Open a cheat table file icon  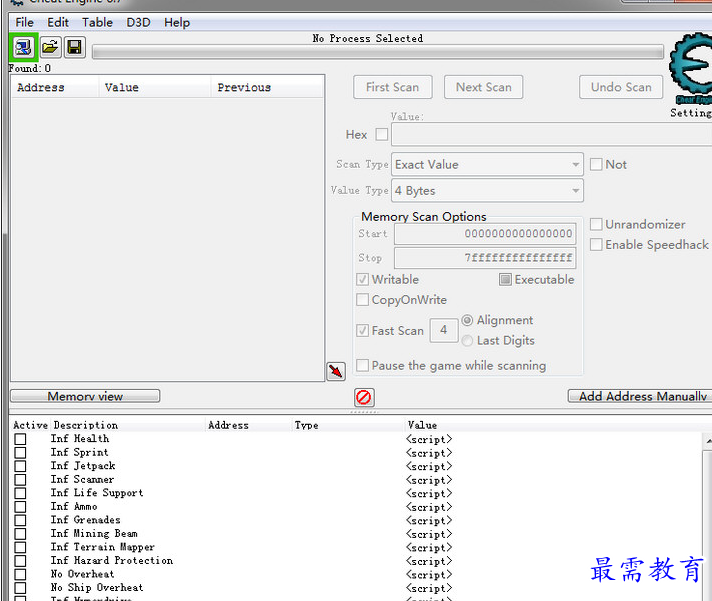[x=50, y=47]
